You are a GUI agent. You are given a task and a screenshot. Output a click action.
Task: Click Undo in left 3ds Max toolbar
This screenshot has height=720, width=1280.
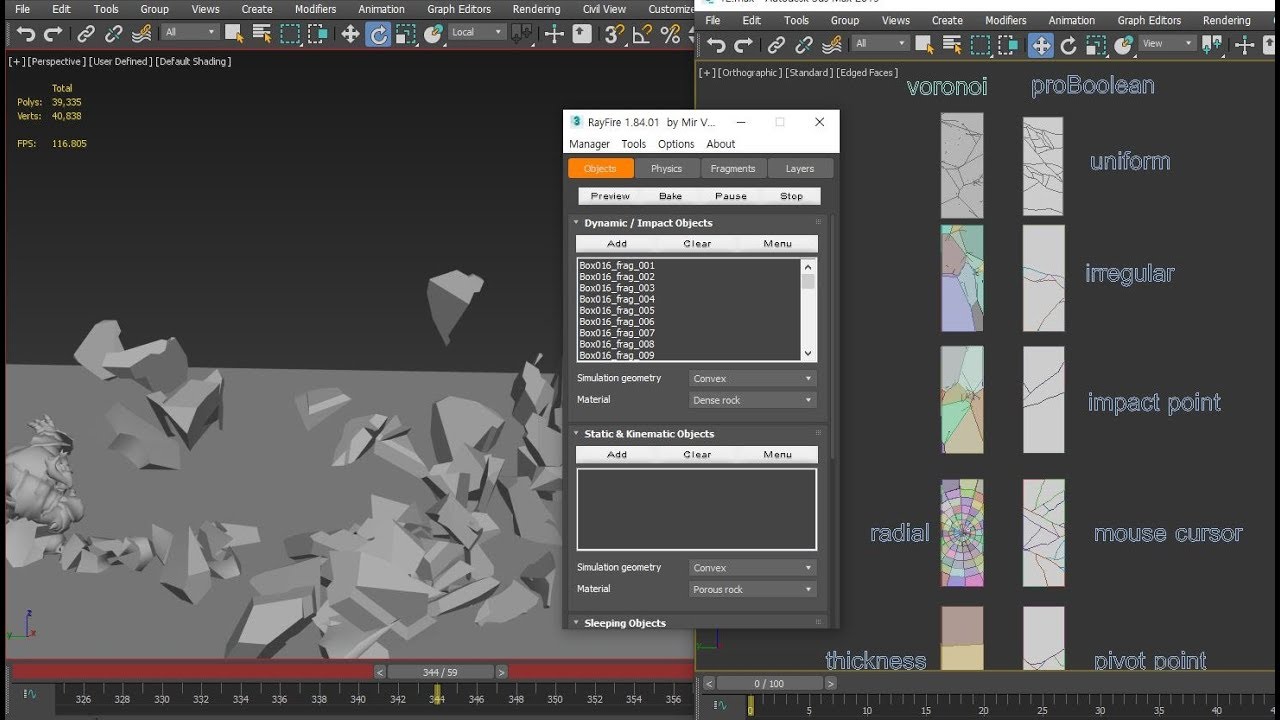(25, 34)
